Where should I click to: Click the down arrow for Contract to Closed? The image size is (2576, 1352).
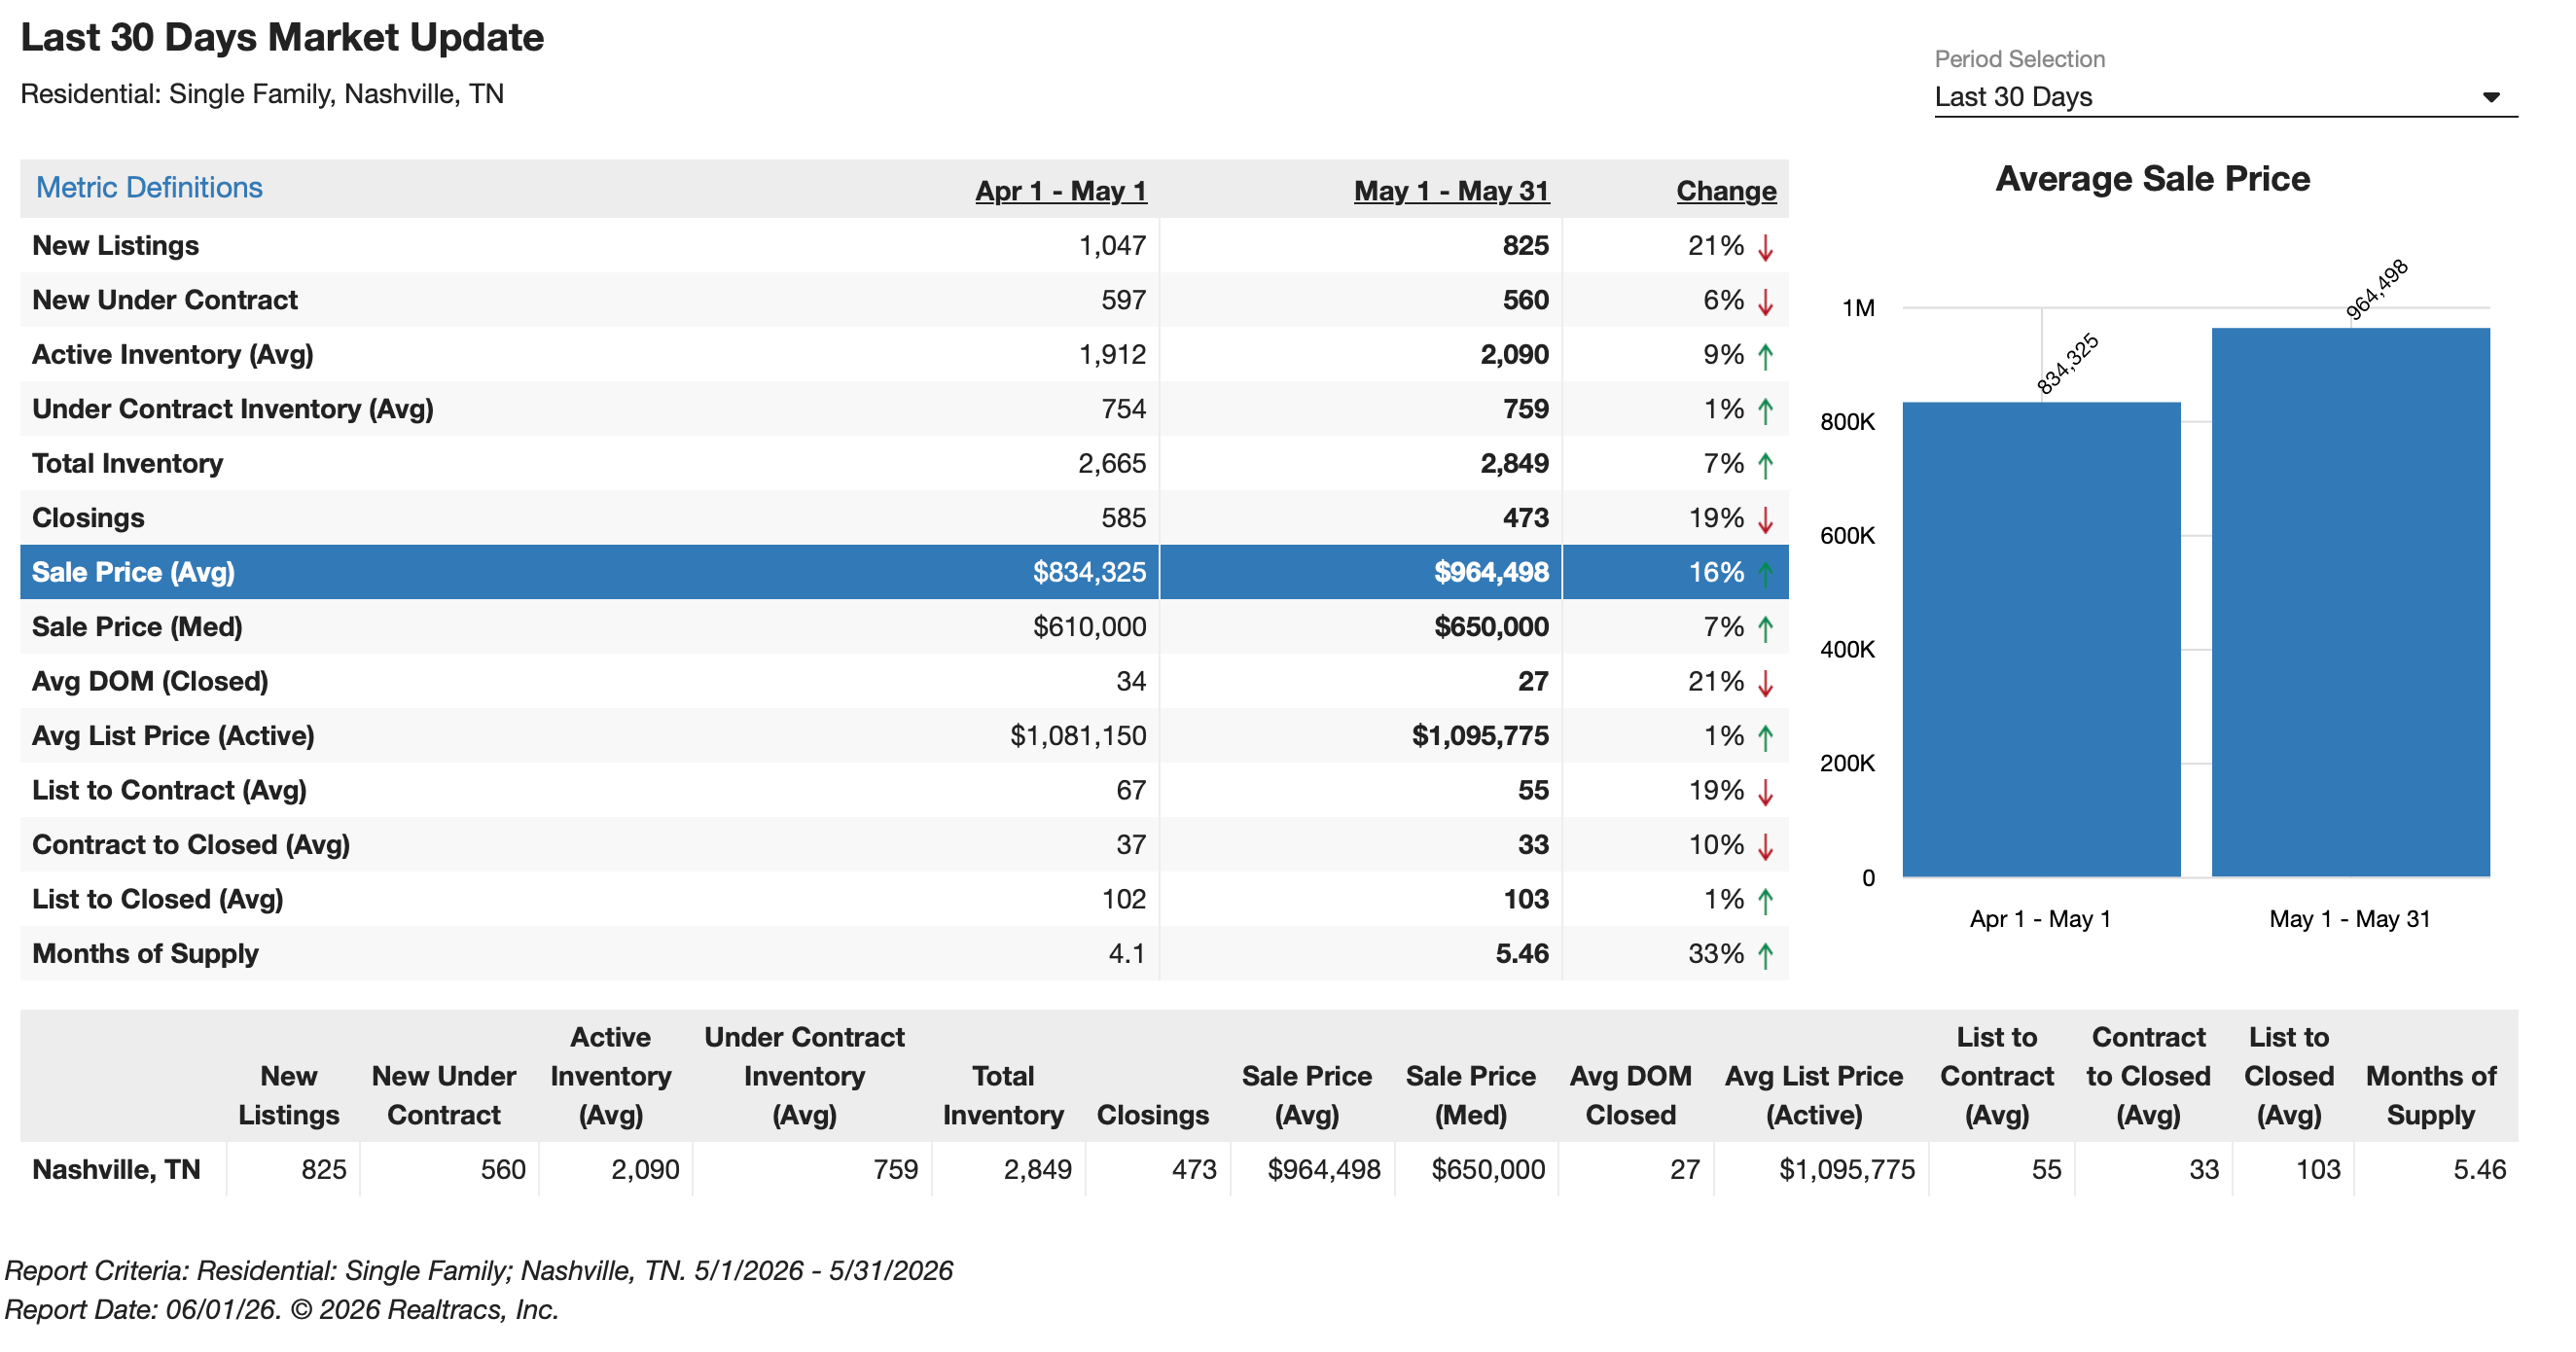click(1765, 846)
